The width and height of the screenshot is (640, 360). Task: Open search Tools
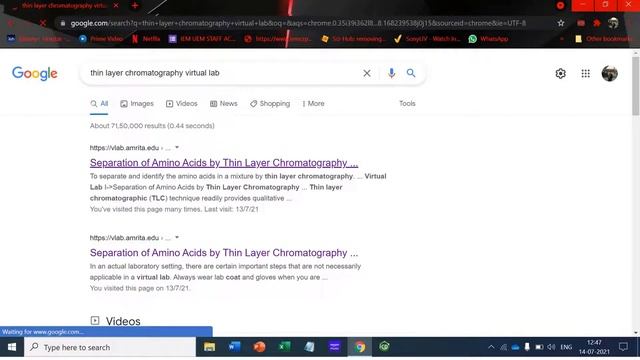(x=407, y=104)
